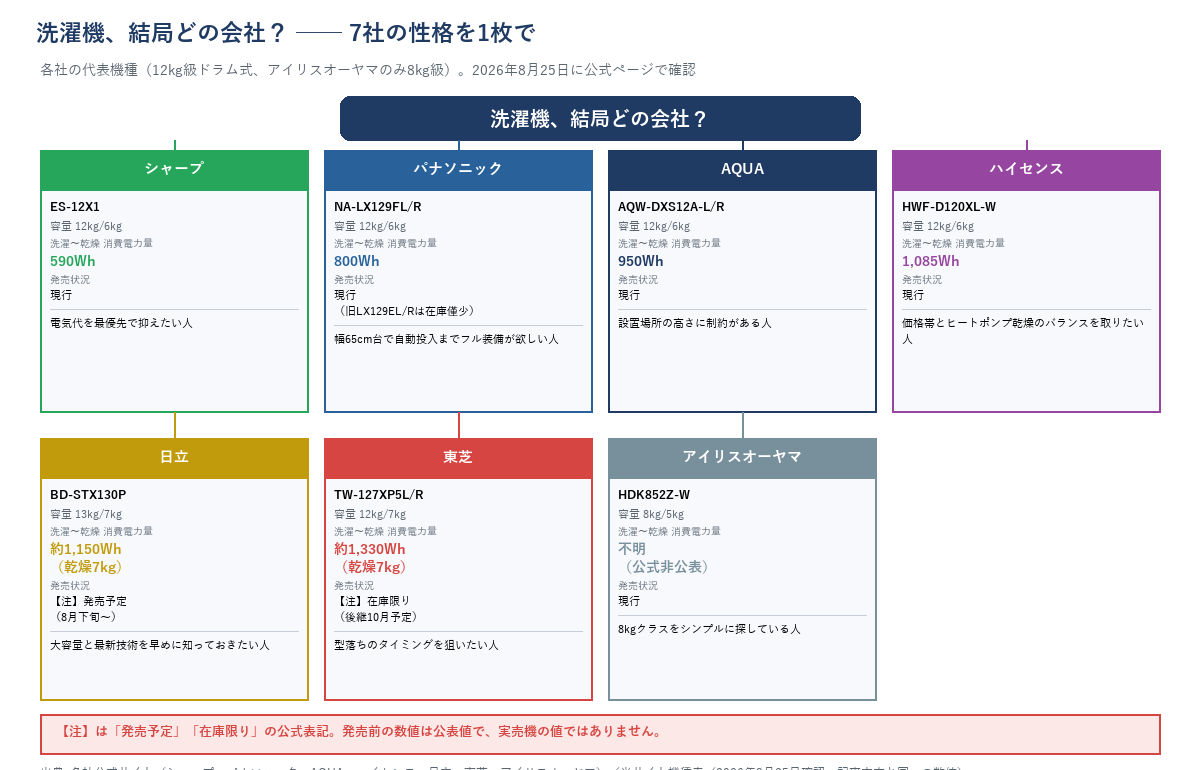Click the 約1,330Wh red value
Viewport: 1200px width, 770px height.
(370, 549)
